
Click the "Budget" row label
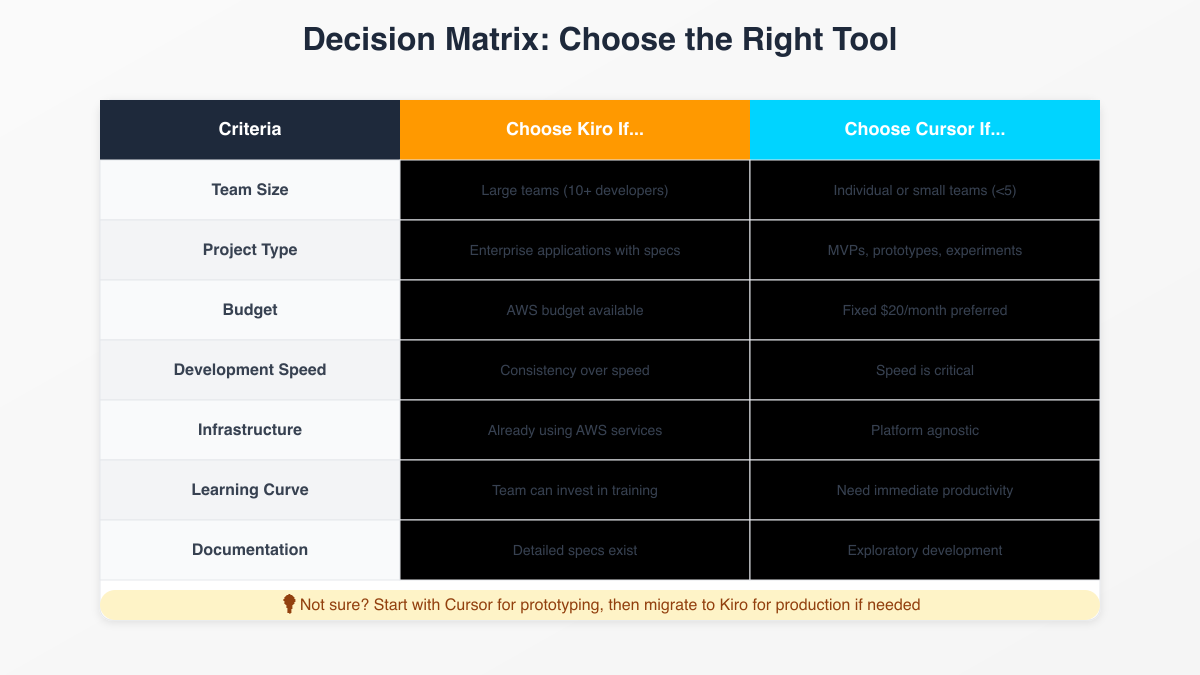point(250,310)
